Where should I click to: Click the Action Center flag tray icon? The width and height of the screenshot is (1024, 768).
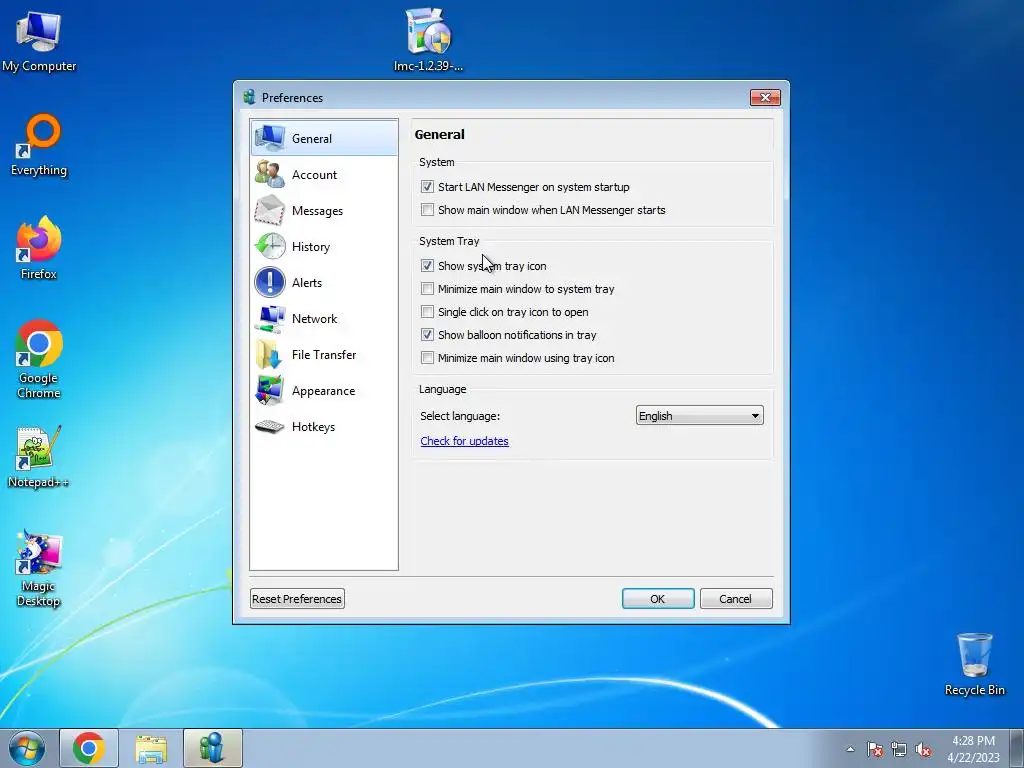click(x=875, y=750)
